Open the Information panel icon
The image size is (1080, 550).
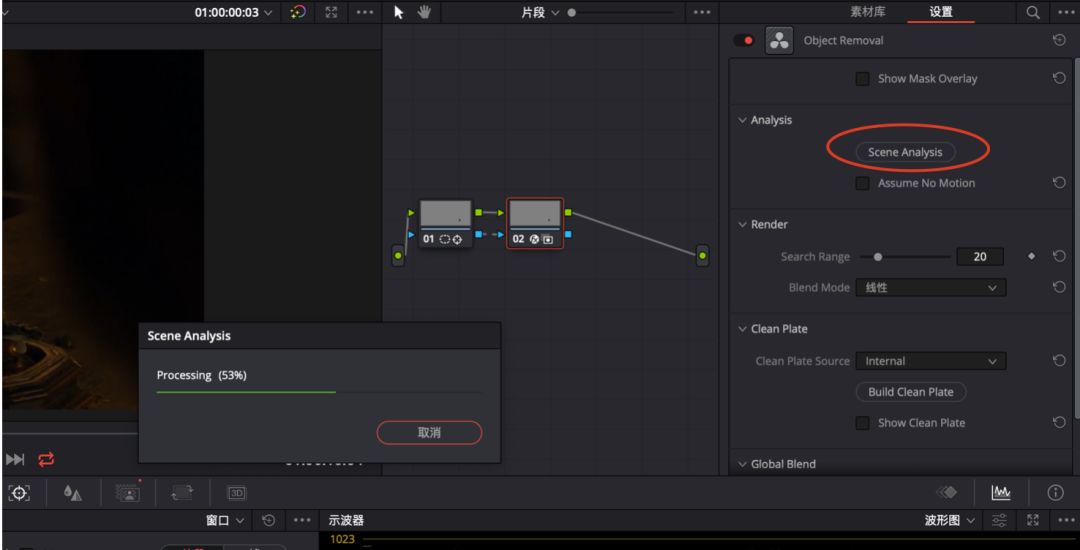[1055, 493]
